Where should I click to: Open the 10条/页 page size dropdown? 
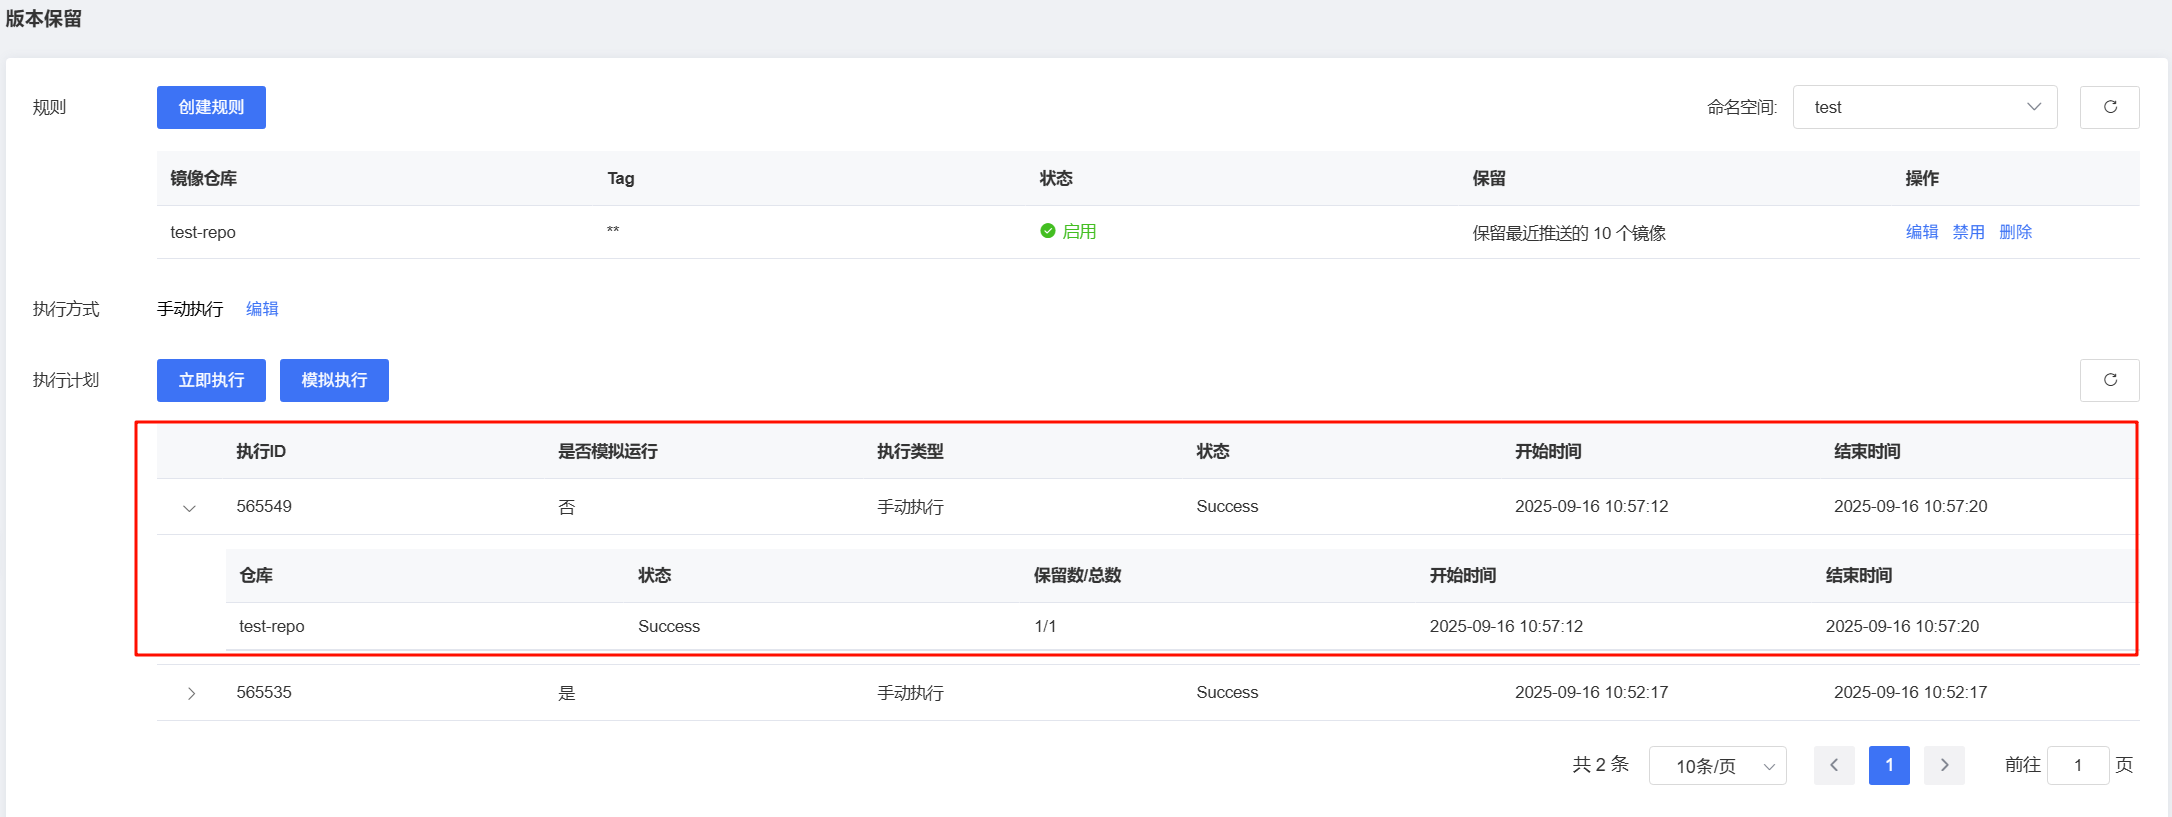[1717, 766]
